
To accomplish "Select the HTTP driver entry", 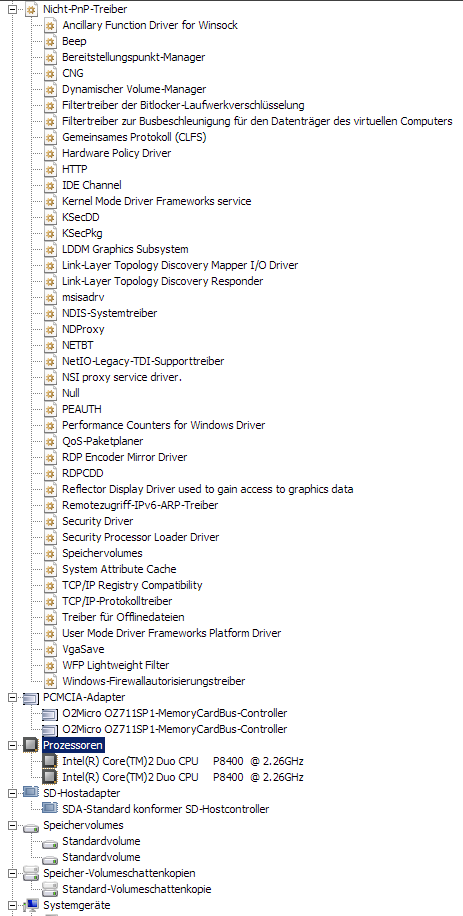I will pos(75,169).
